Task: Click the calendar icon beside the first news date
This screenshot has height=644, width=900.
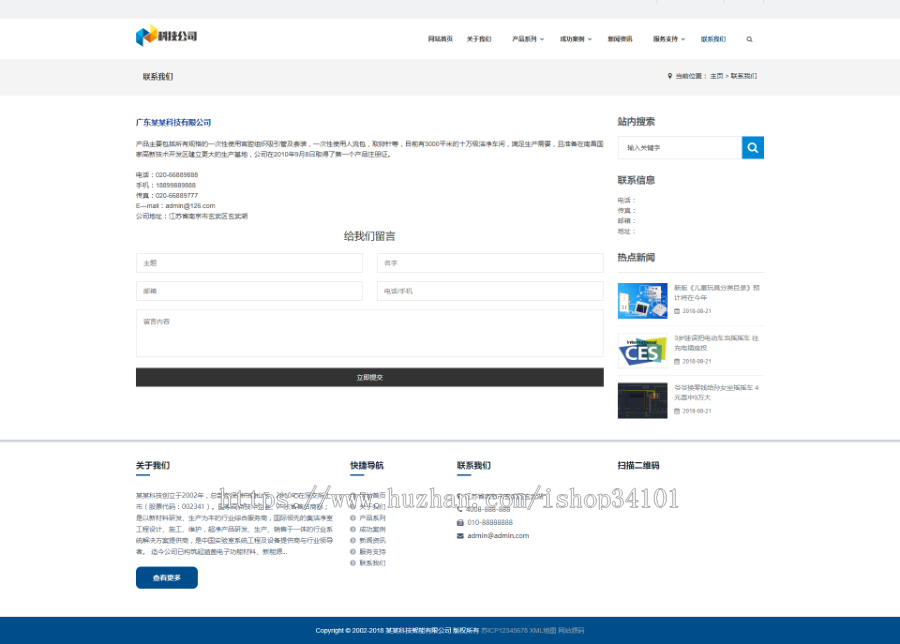Action: point(678,310)
